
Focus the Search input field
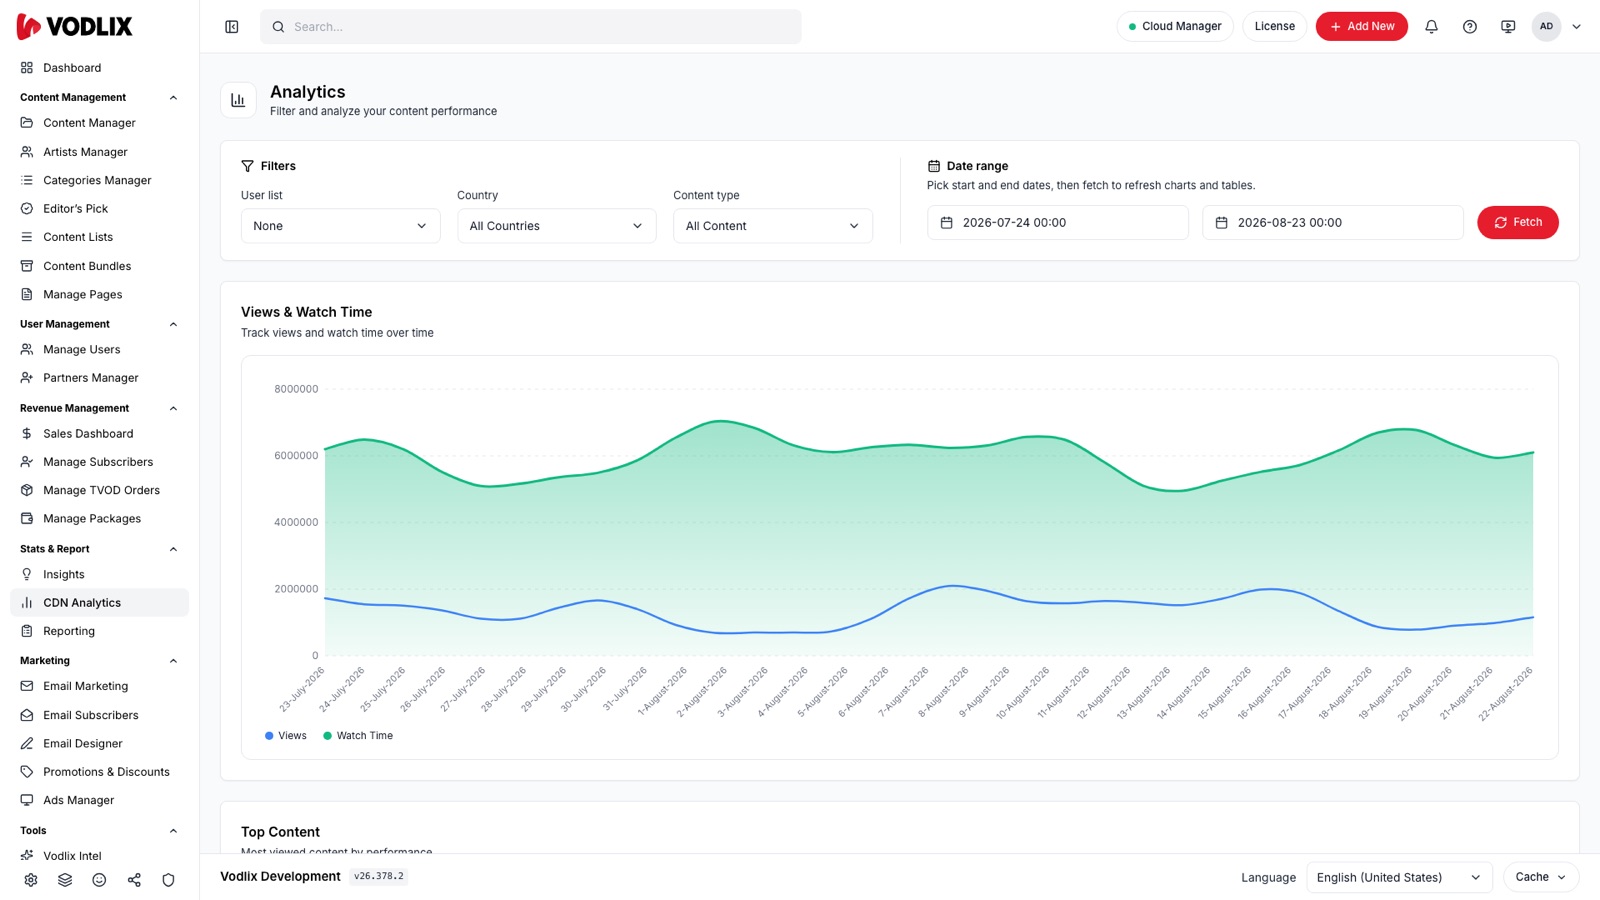[531, 27]
